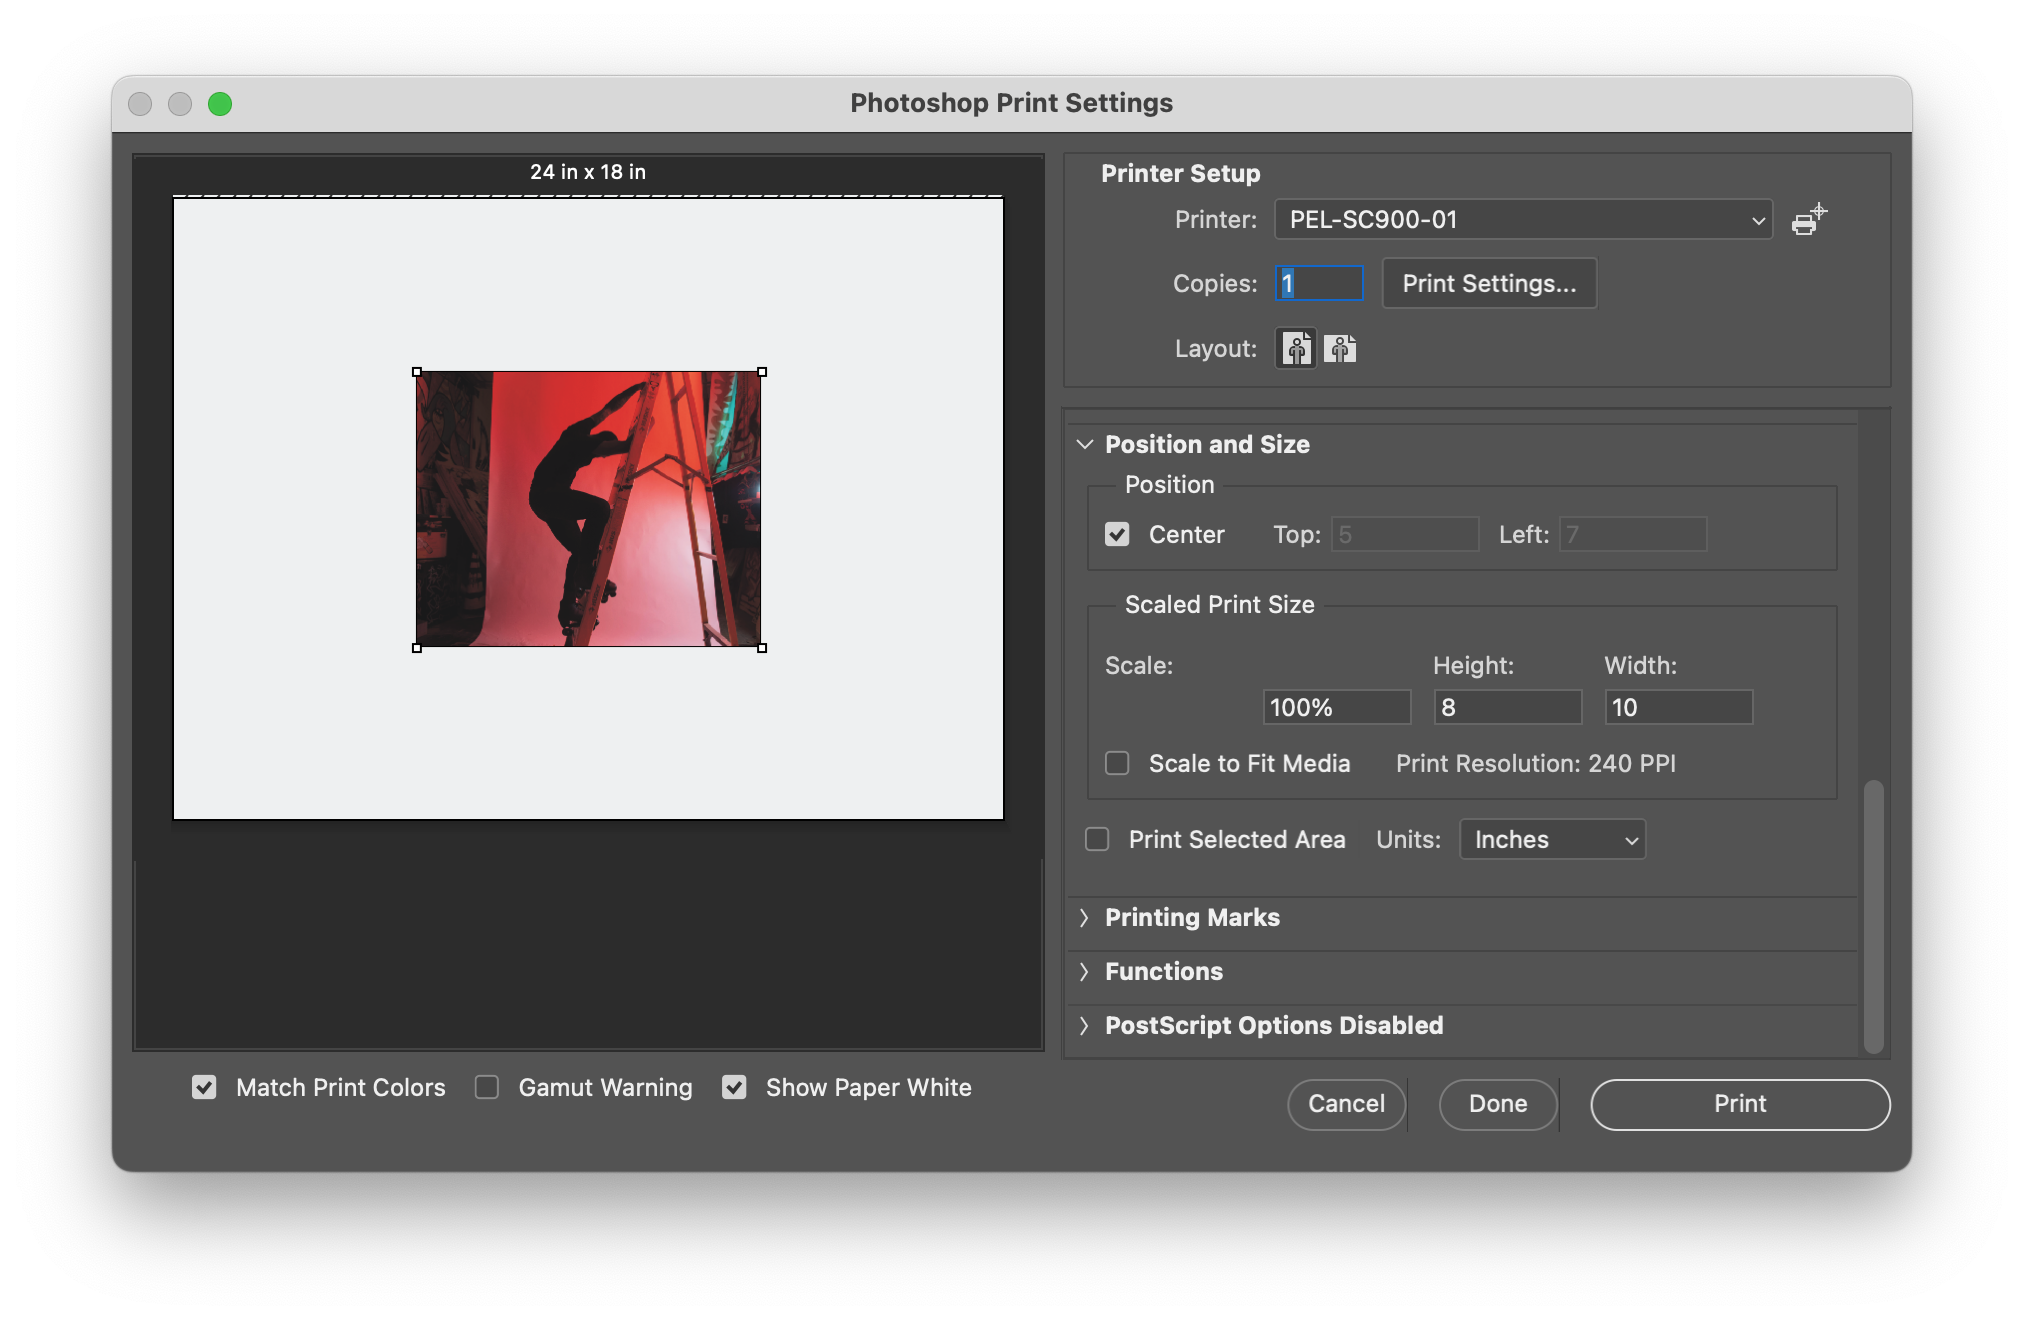
Task: Select portrait layout orientation icon
Action: point(1296,349)
